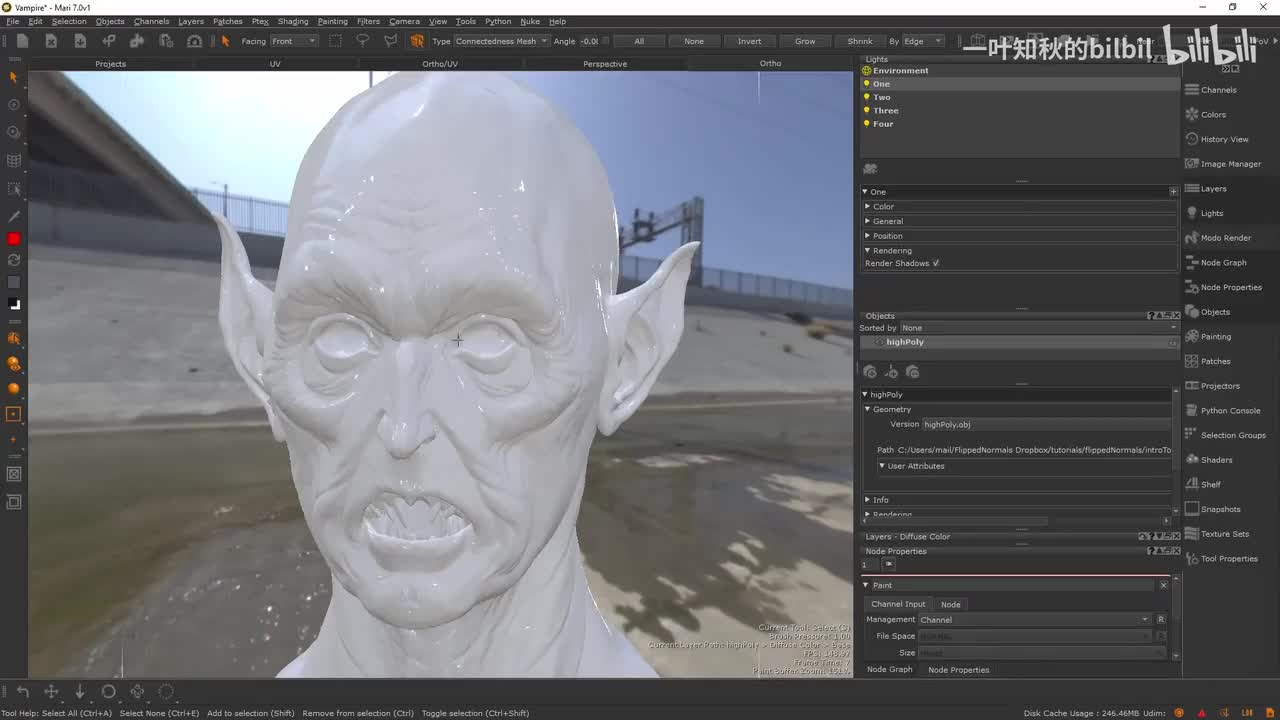
Task: Open the Type dropdown Connectedness Mesh
Action: [501, 41]
